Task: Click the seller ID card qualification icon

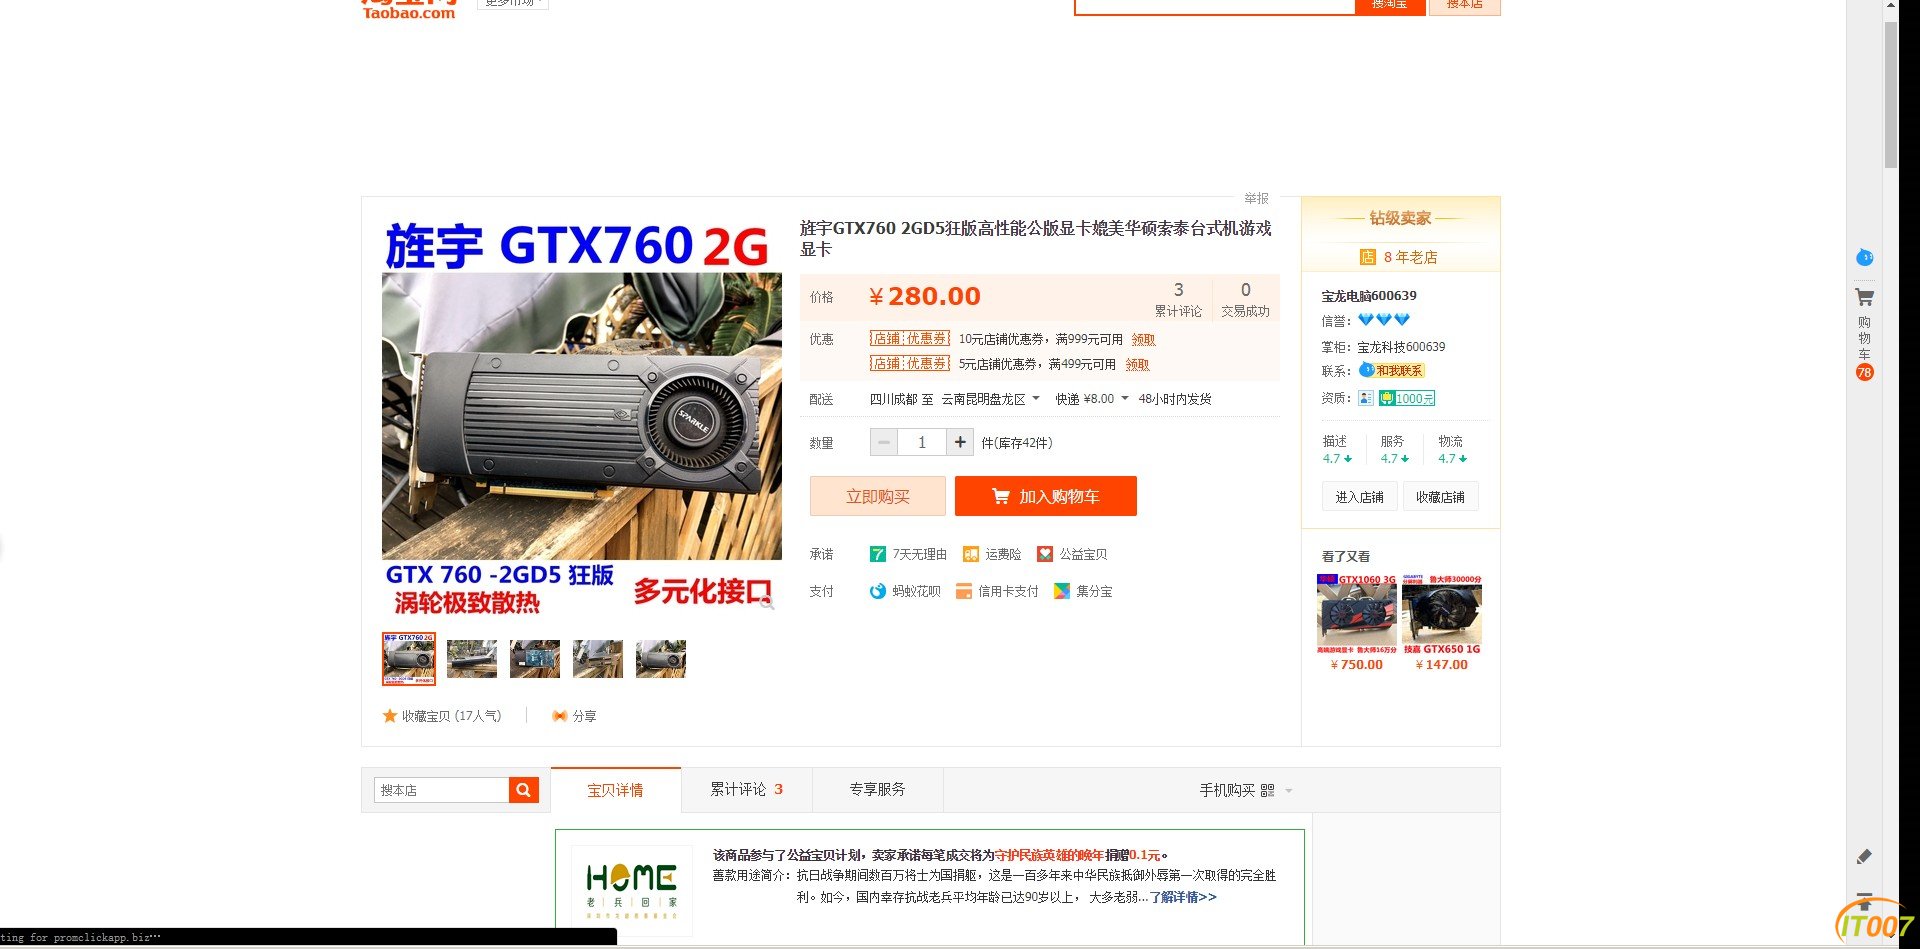Action: [x=1365, y=398]
